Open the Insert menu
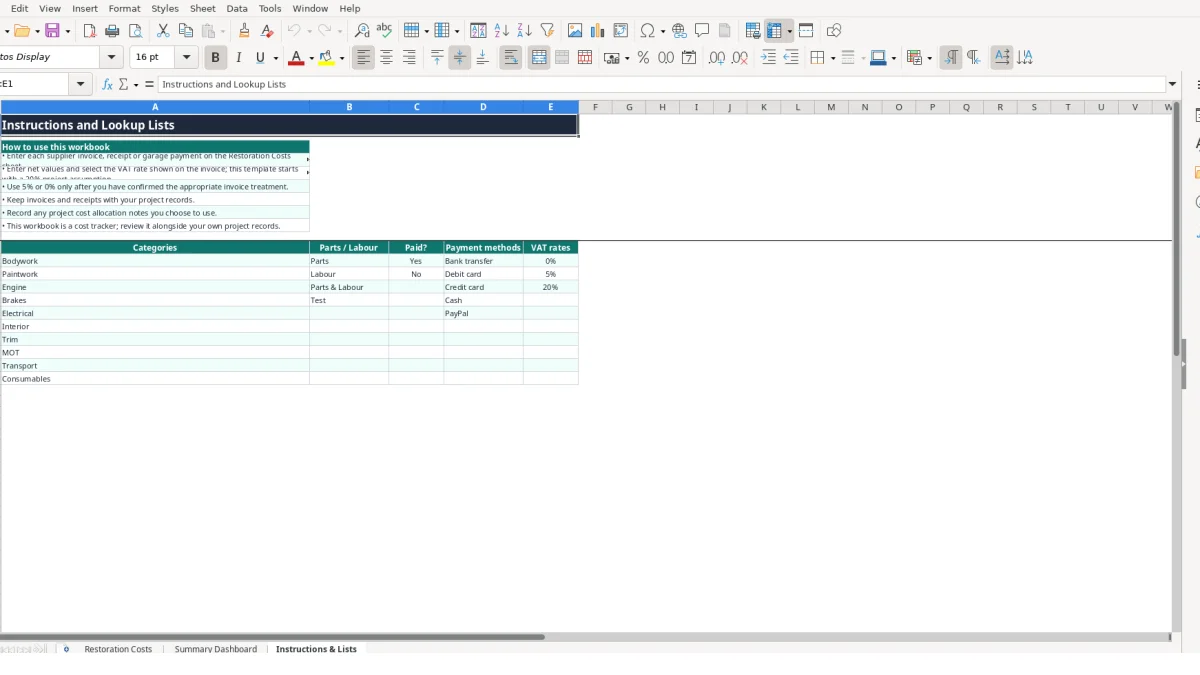The height and width of the screenshot is (675, 1200). [x=85, y=8]
